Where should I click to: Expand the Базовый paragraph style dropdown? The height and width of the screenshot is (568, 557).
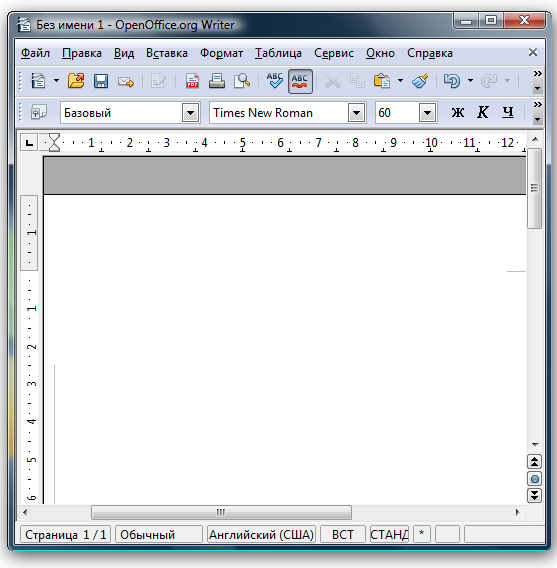pyautogui.click(x=190, y=113)
